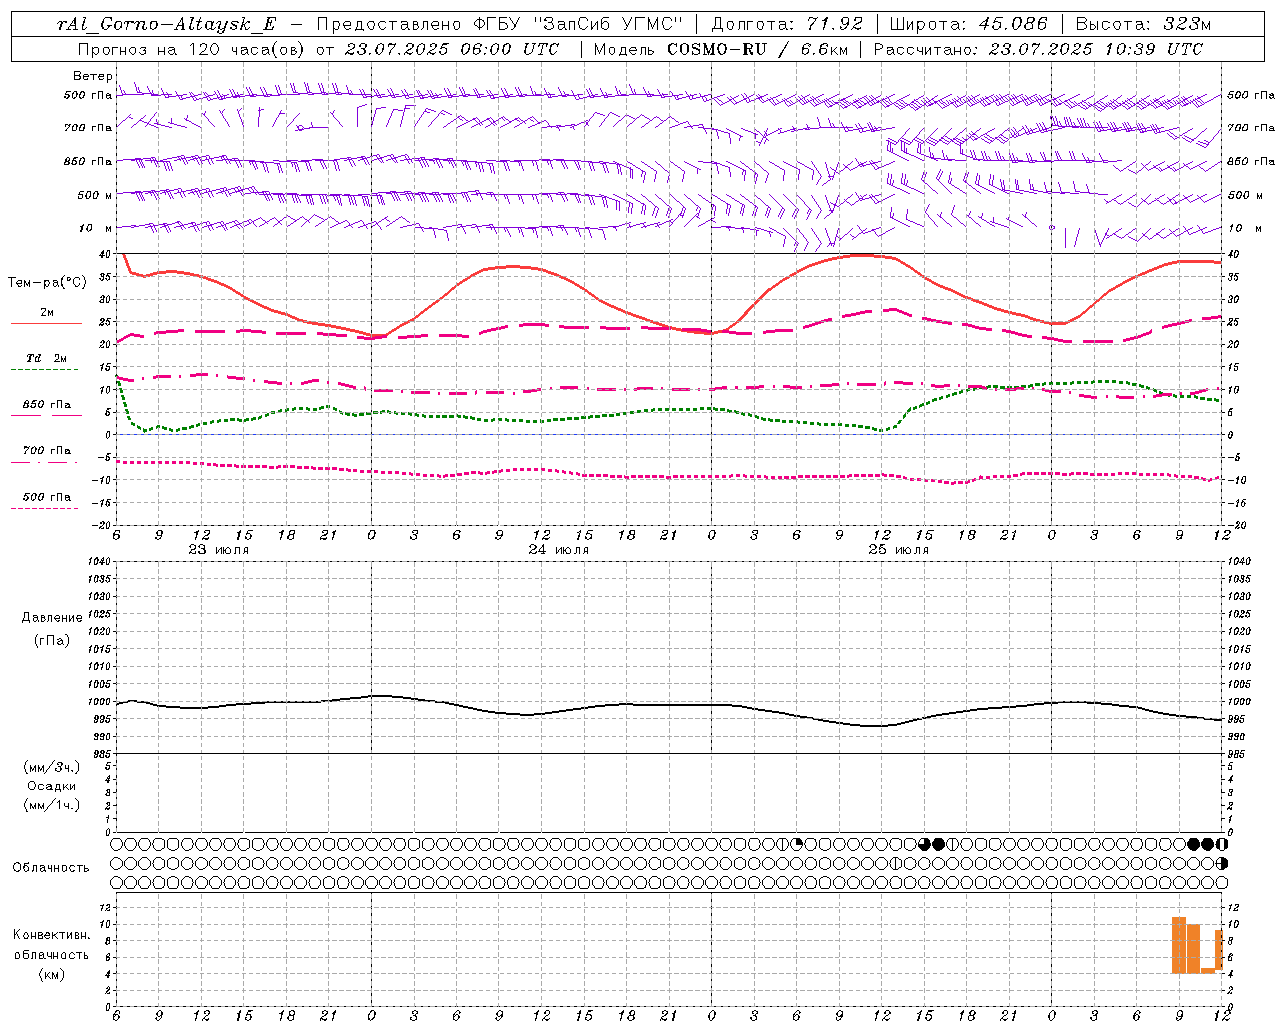This screenshot has height=1024, width=1280.
Task: Click the dashed line sample under Td 2м
Action: point(45,369)
